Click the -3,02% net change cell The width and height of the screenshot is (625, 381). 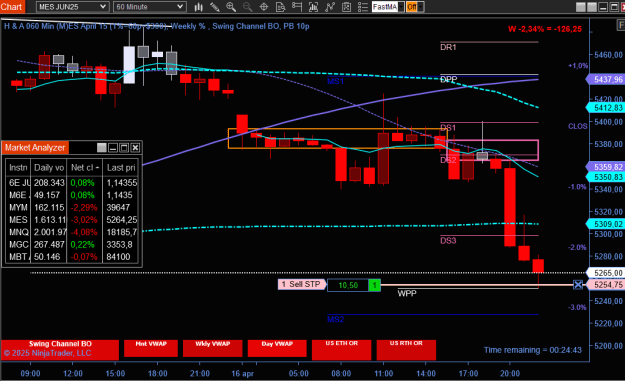point(84,220)
